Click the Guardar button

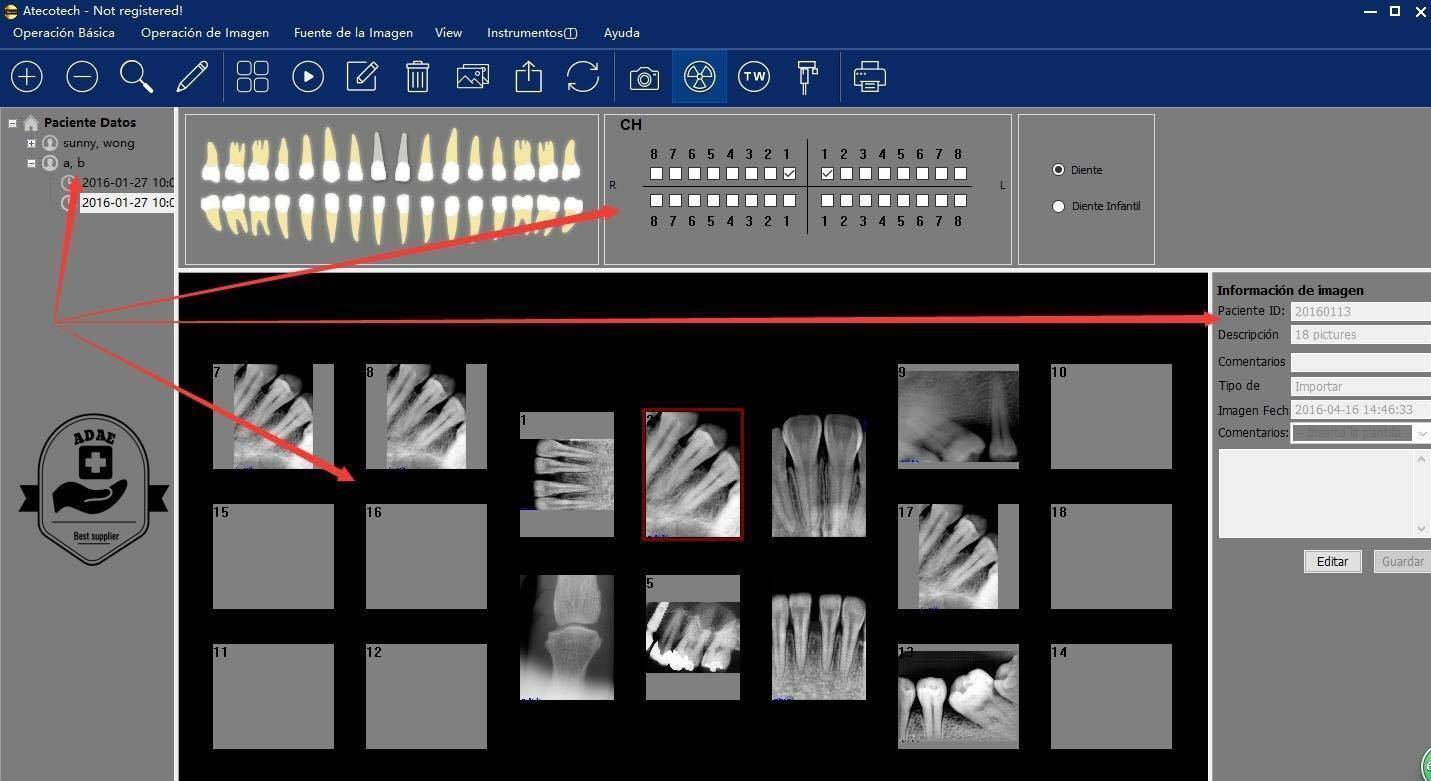pos(1402,562)
